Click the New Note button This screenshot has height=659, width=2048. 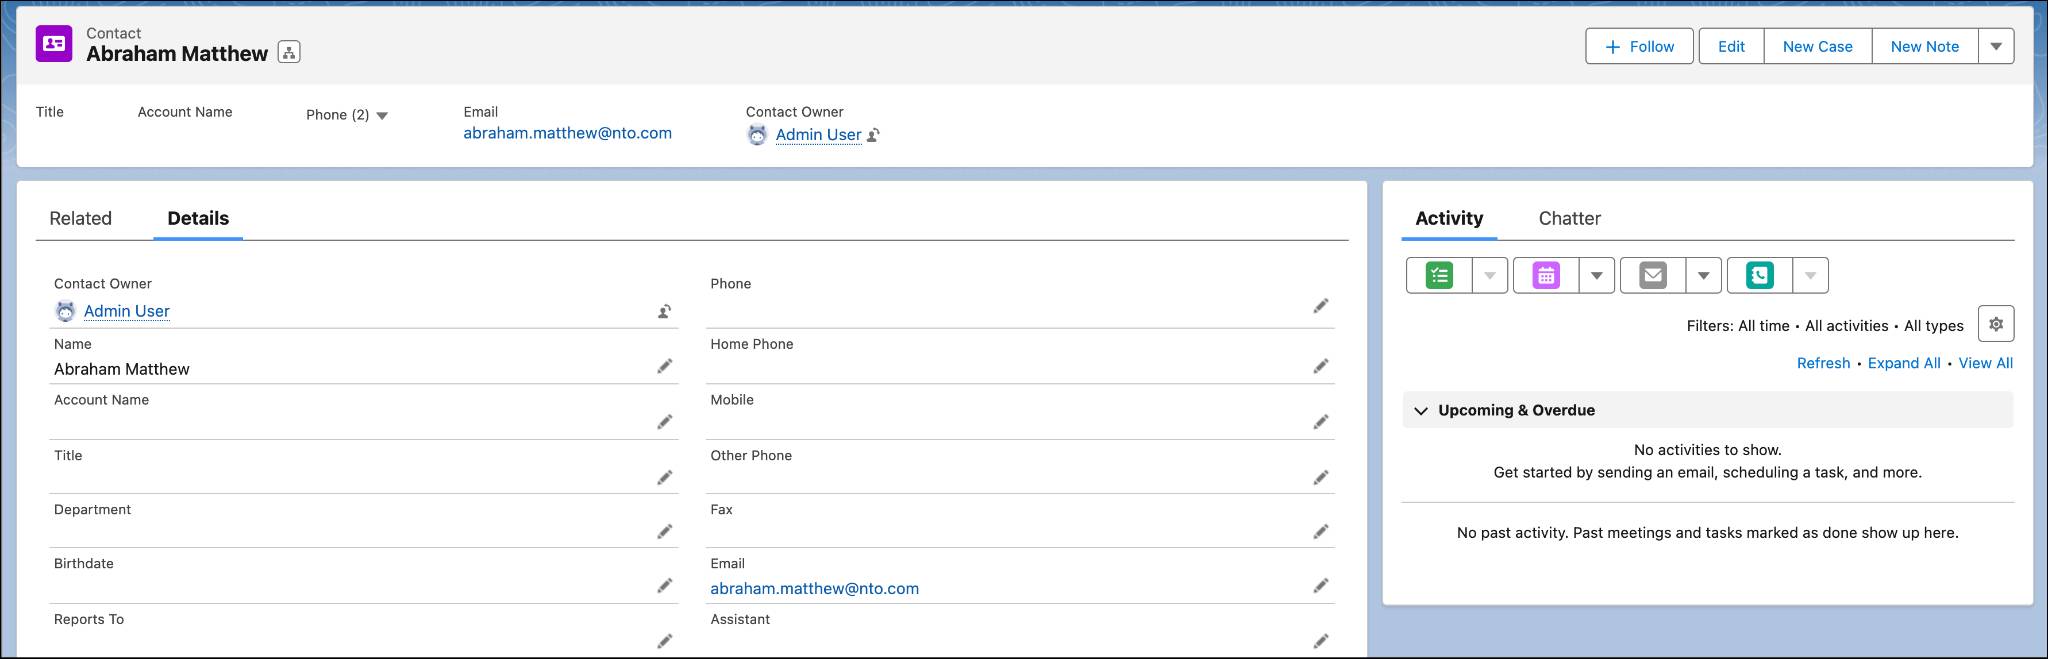tap(1924, 46)
